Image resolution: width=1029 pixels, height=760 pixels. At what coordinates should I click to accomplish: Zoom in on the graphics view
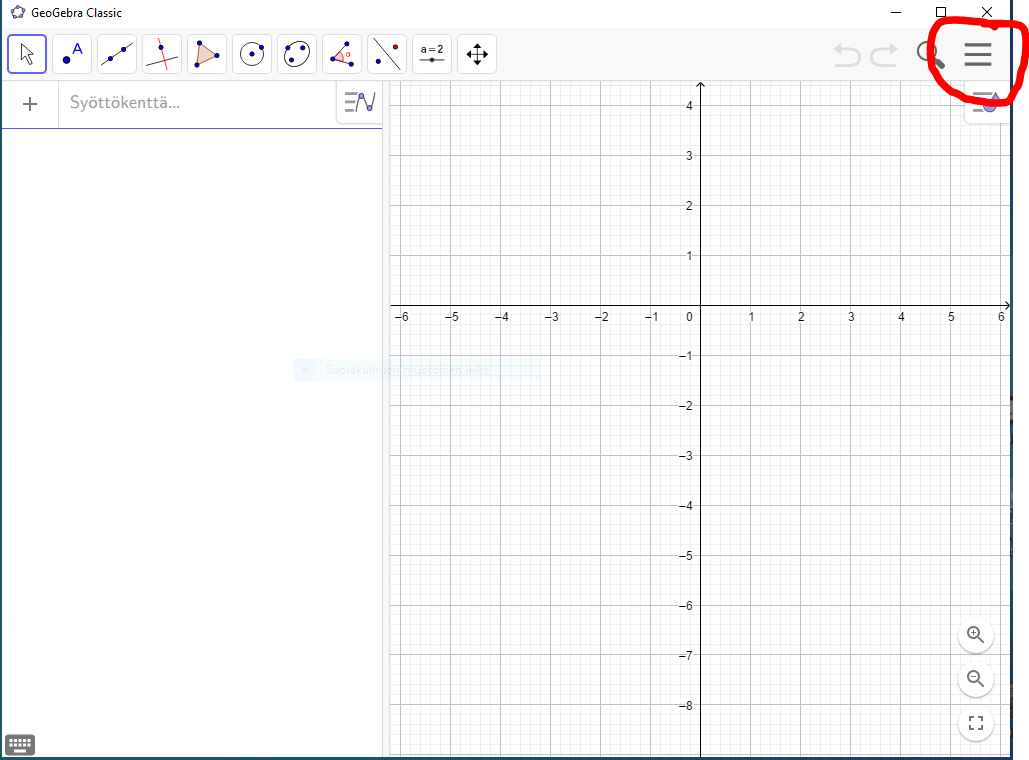point(976,635)
